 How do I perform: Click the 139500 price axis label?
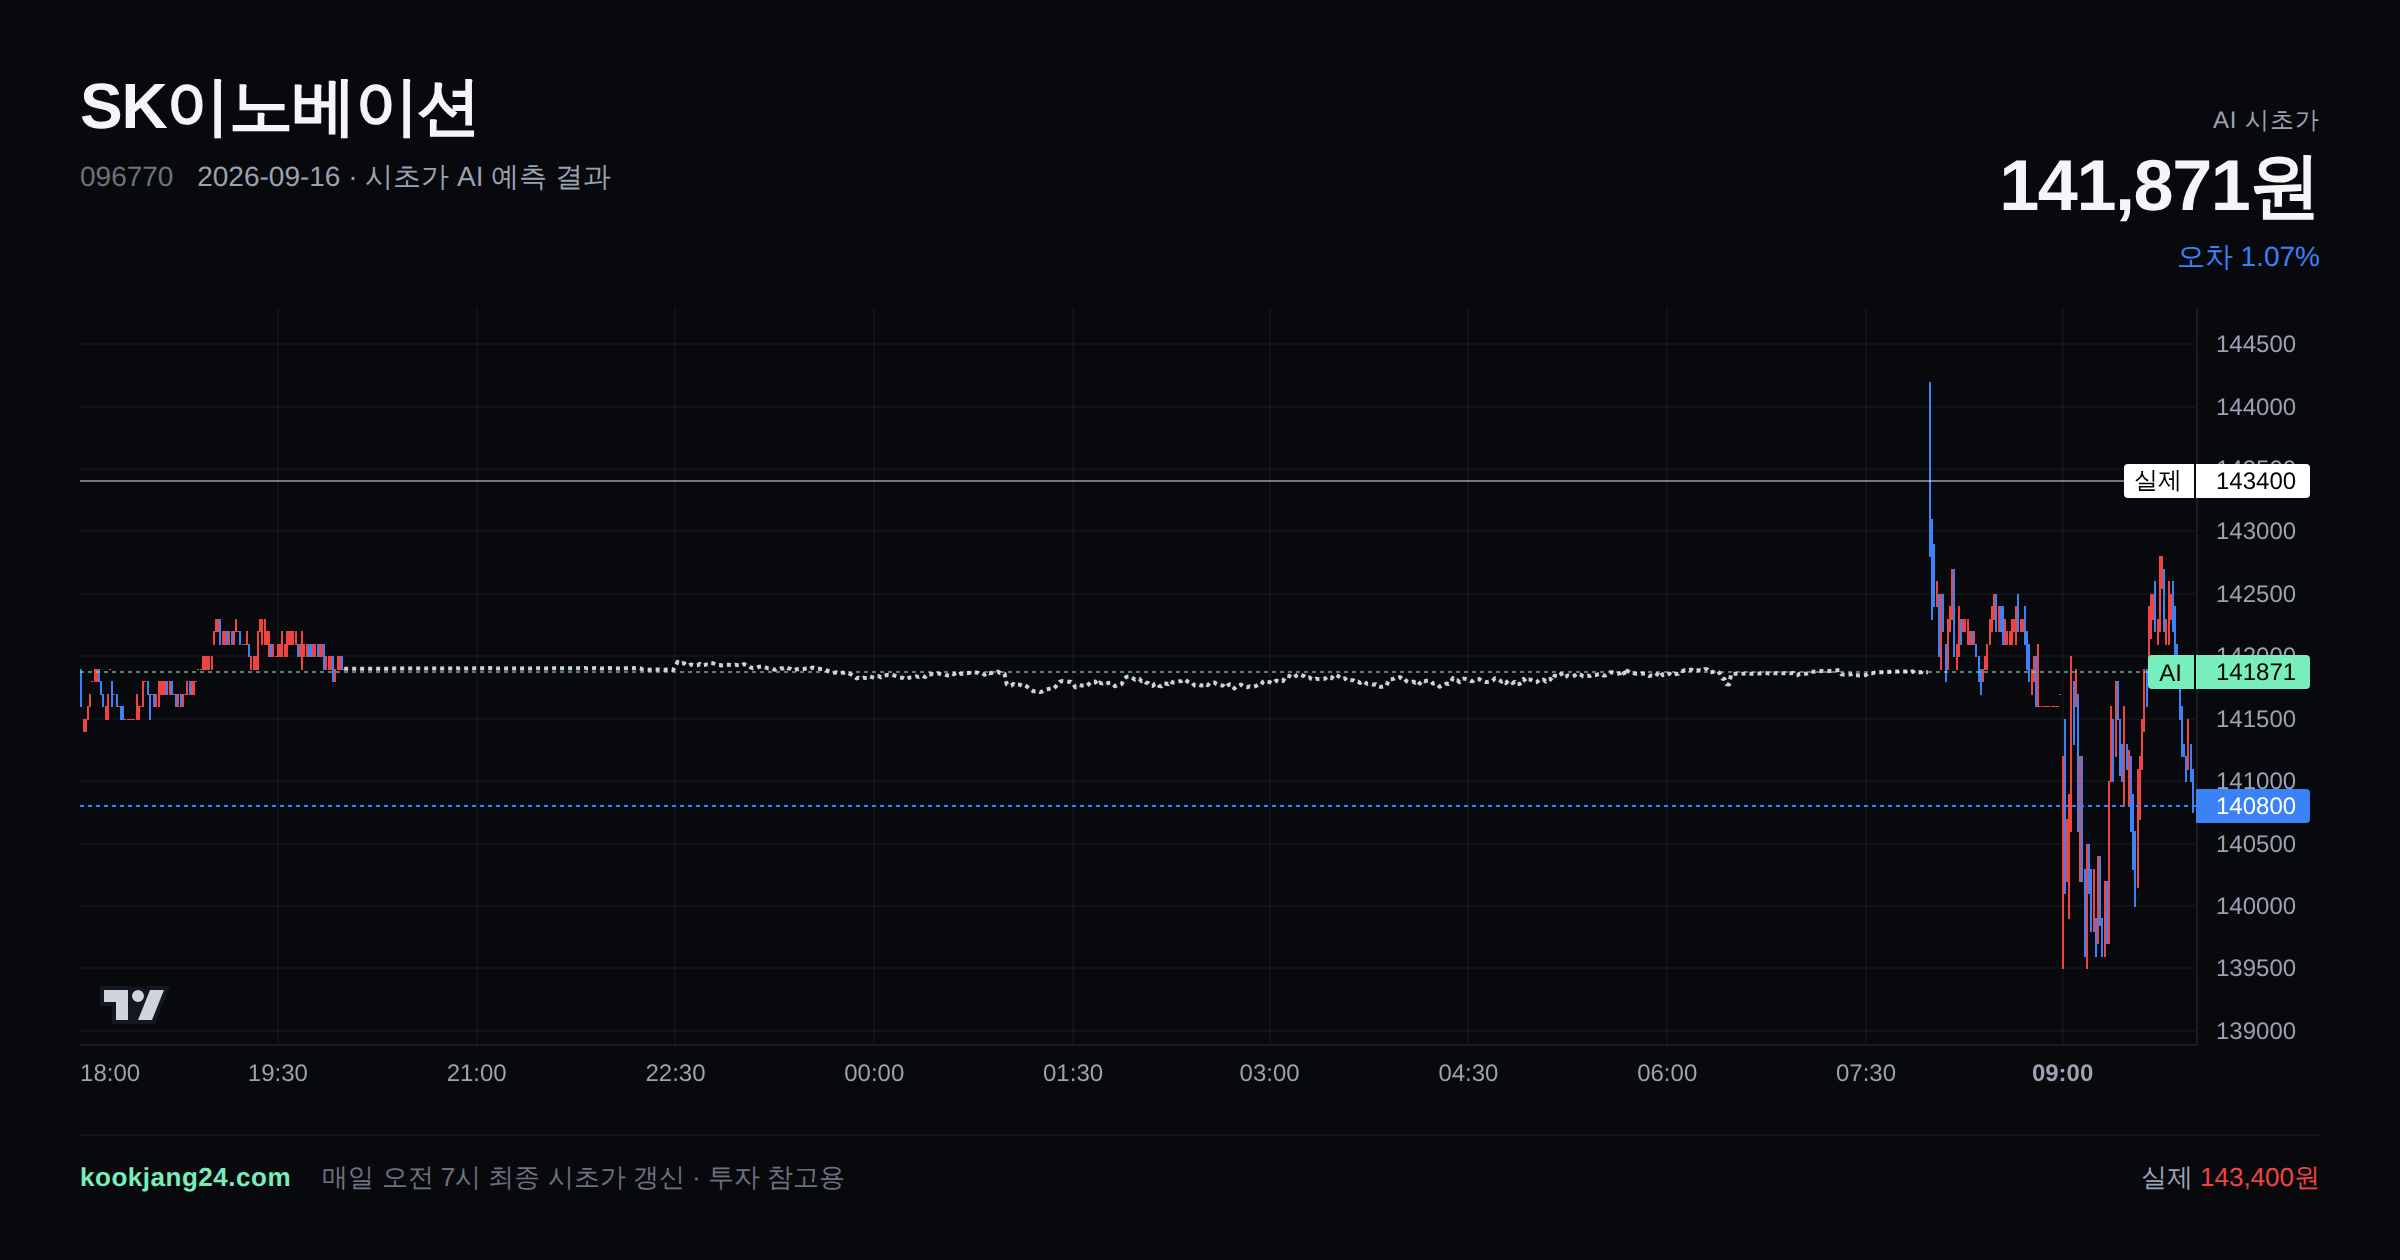(x=2255, y=968)
